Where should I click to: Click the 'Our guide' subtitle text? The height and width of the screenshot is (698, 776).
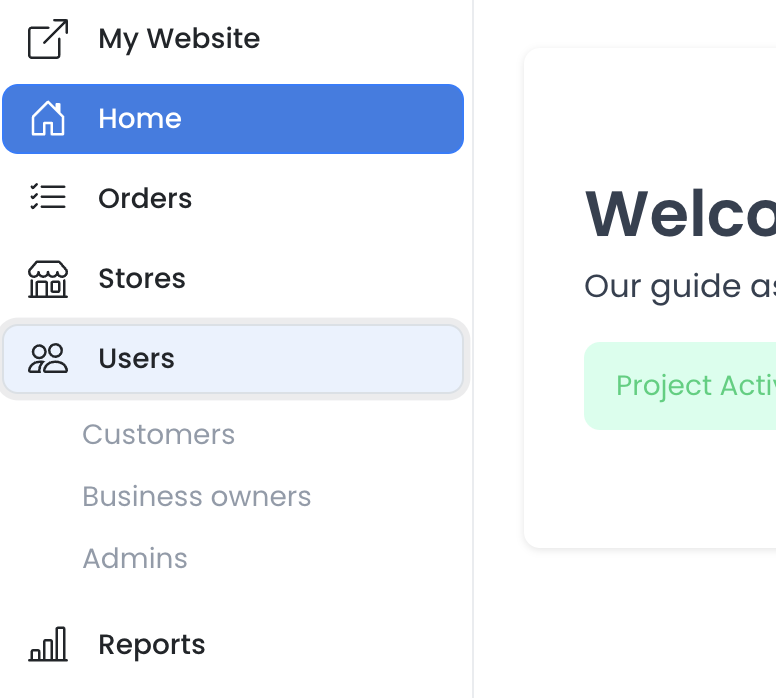[x=680, y=287]
